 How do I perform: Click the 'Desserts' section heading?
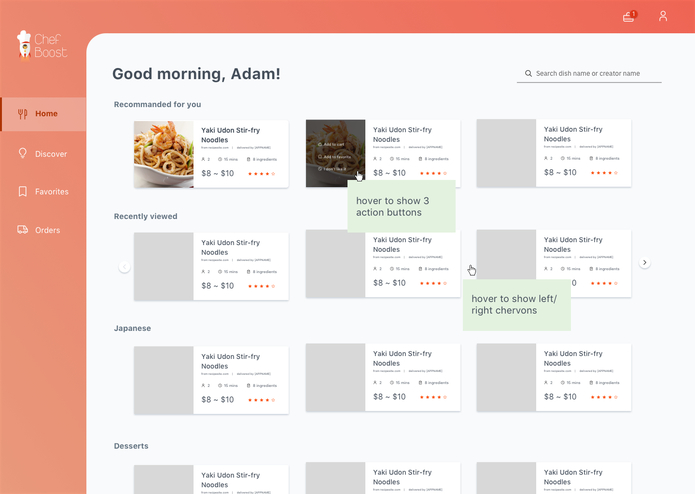tap(131, 446)
